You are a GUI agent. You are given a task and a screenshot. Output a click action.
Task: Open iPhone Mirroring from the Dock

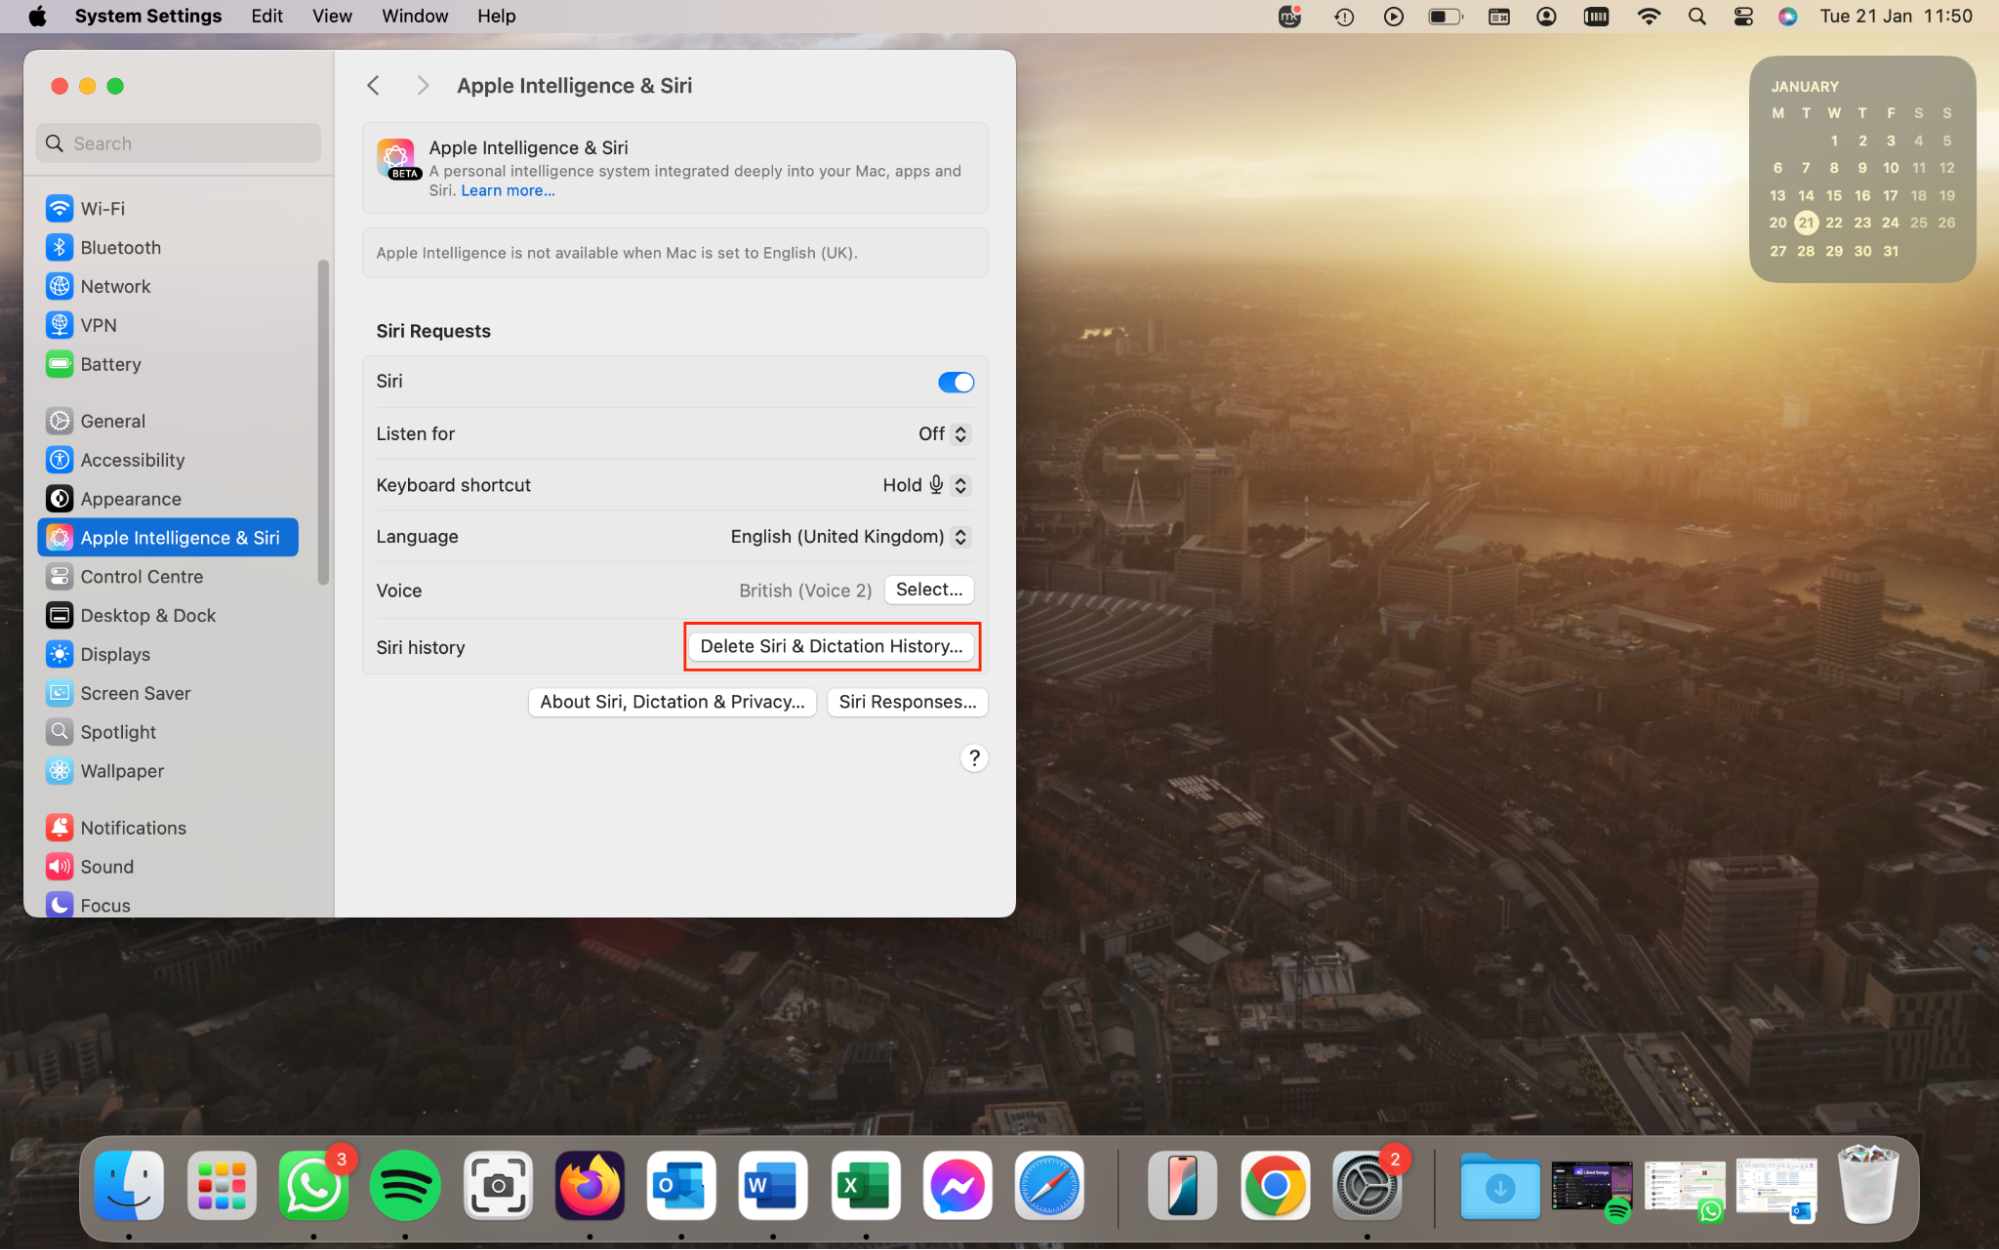point(1182,1186)
